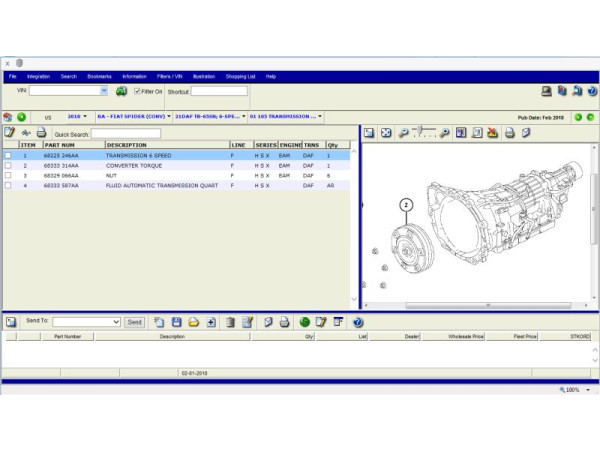The image size is (600, 452).
Task: Click the green back arrow near US
Action: [x=22, y=116]
